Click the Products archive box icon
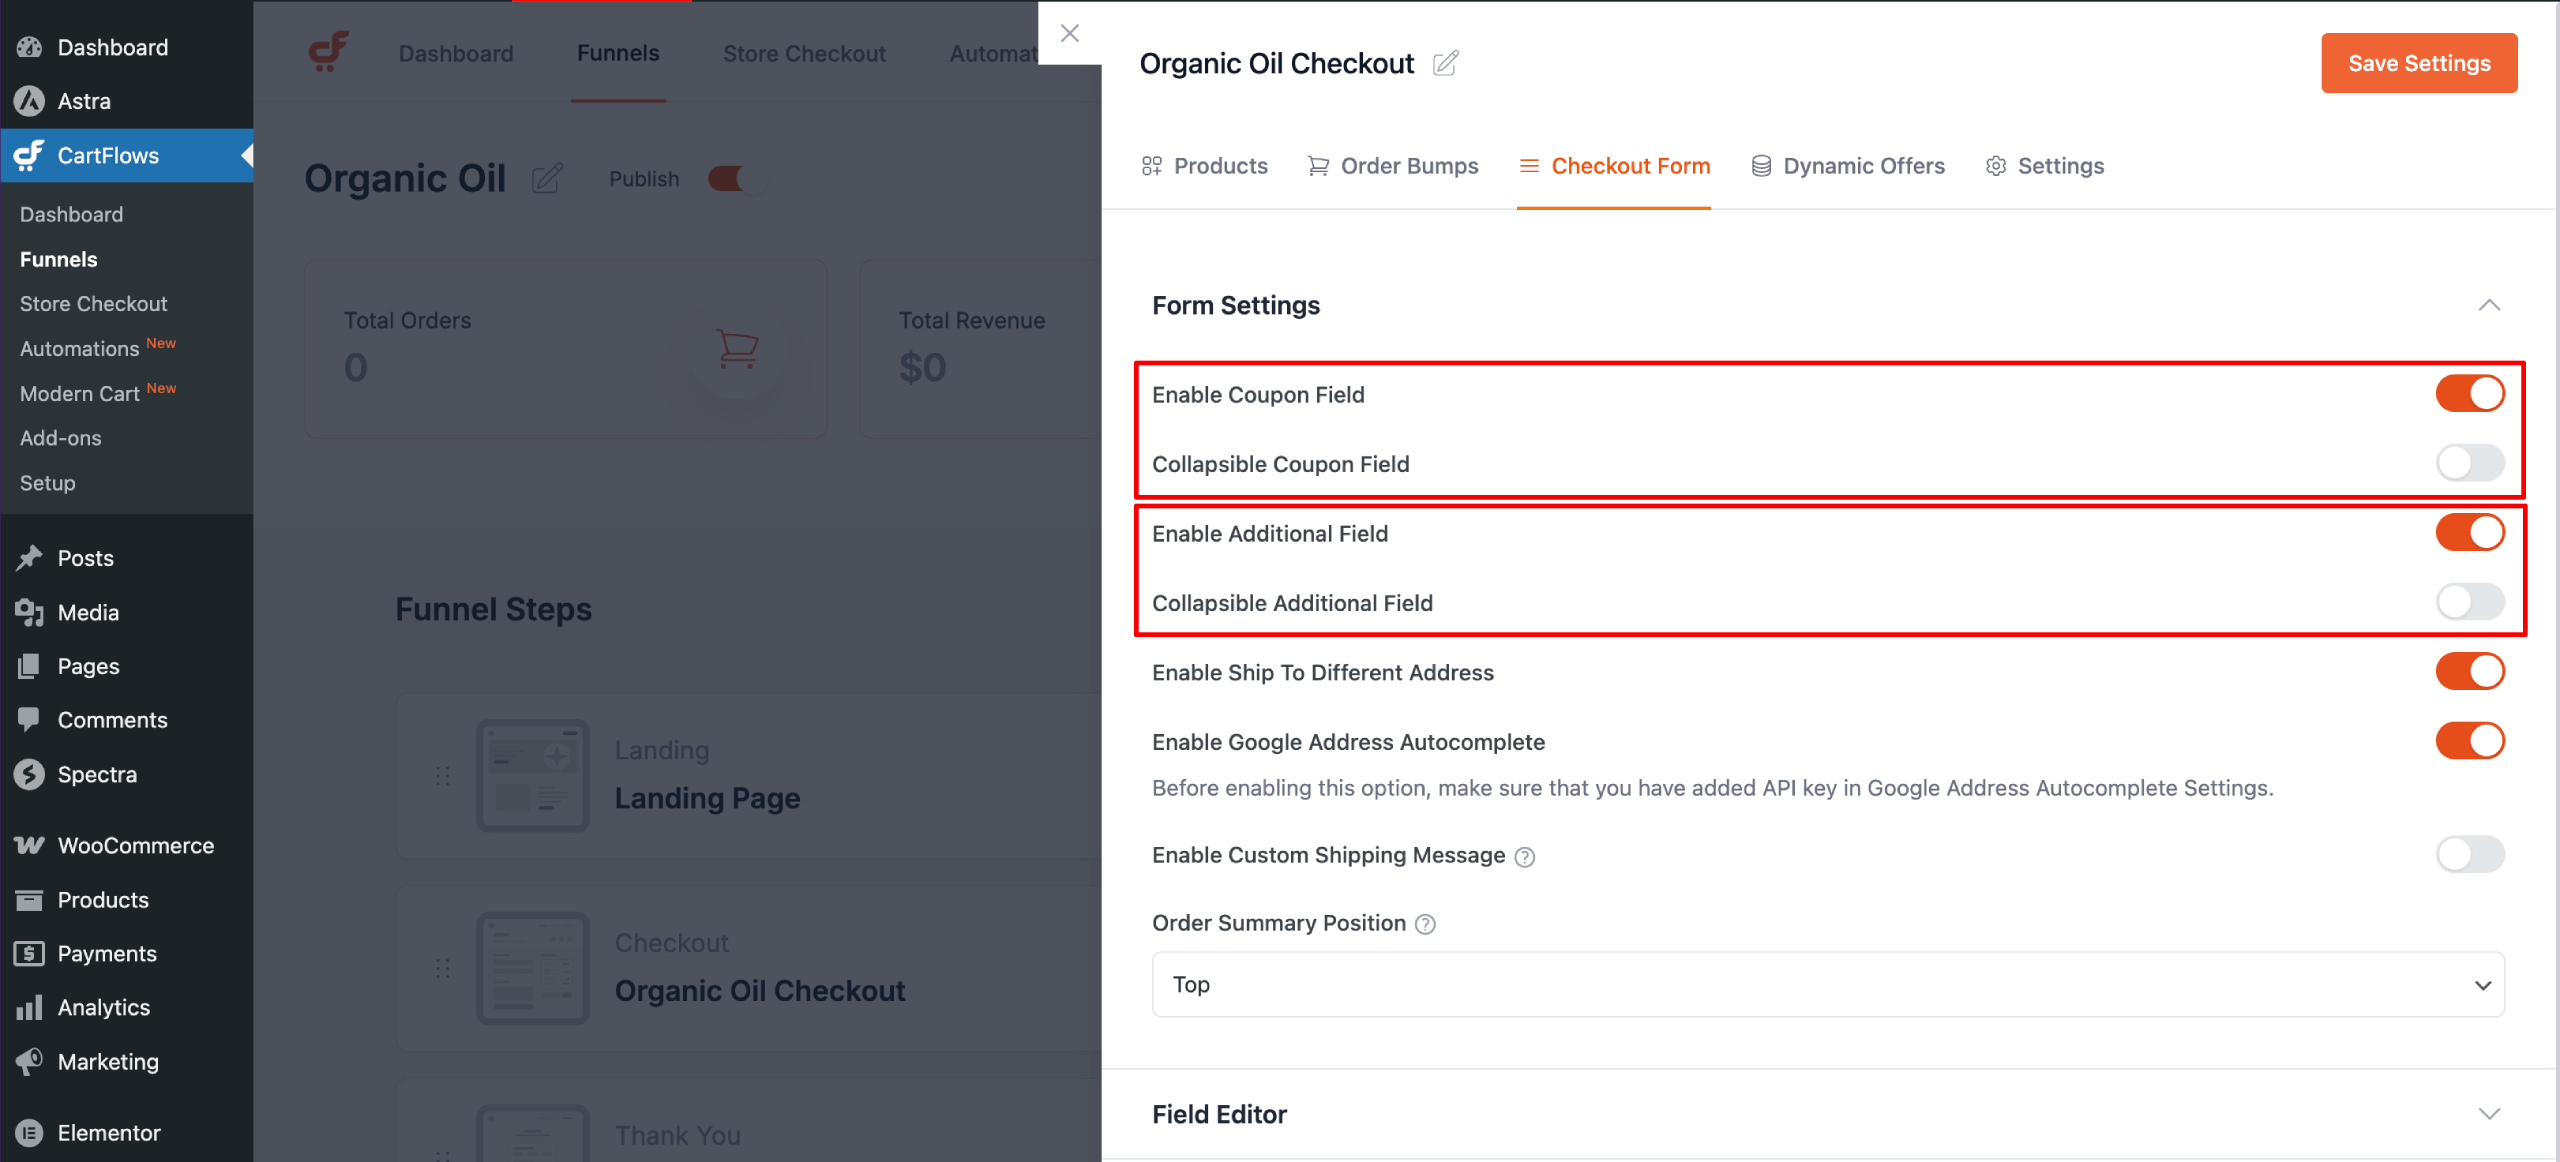This screenshot has width=2560, height=1162. click(29, 900)
